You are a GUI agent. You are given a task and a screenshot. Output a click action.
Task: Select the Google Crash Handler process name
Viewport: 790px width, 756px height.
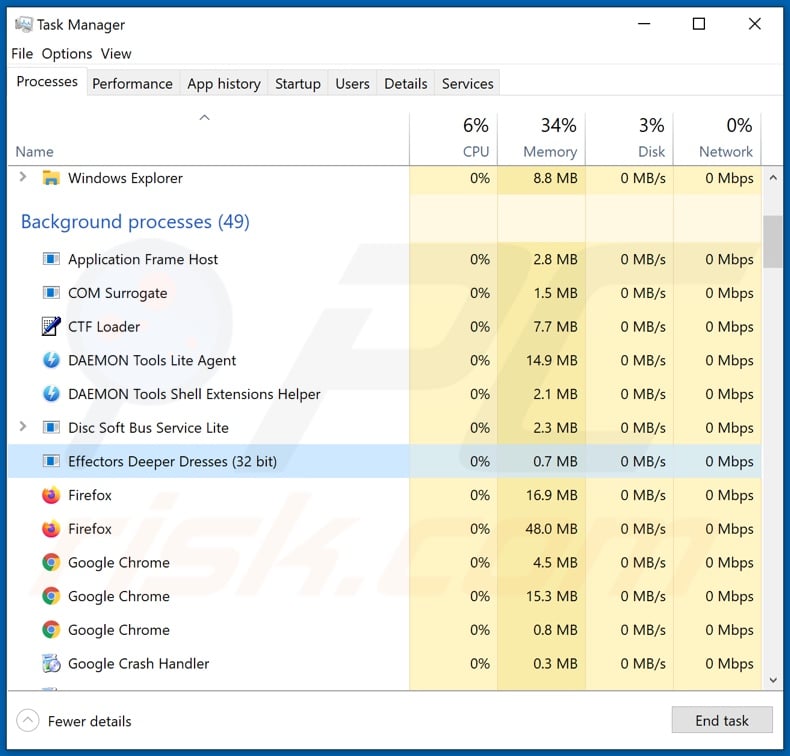[x=139, y=664]
